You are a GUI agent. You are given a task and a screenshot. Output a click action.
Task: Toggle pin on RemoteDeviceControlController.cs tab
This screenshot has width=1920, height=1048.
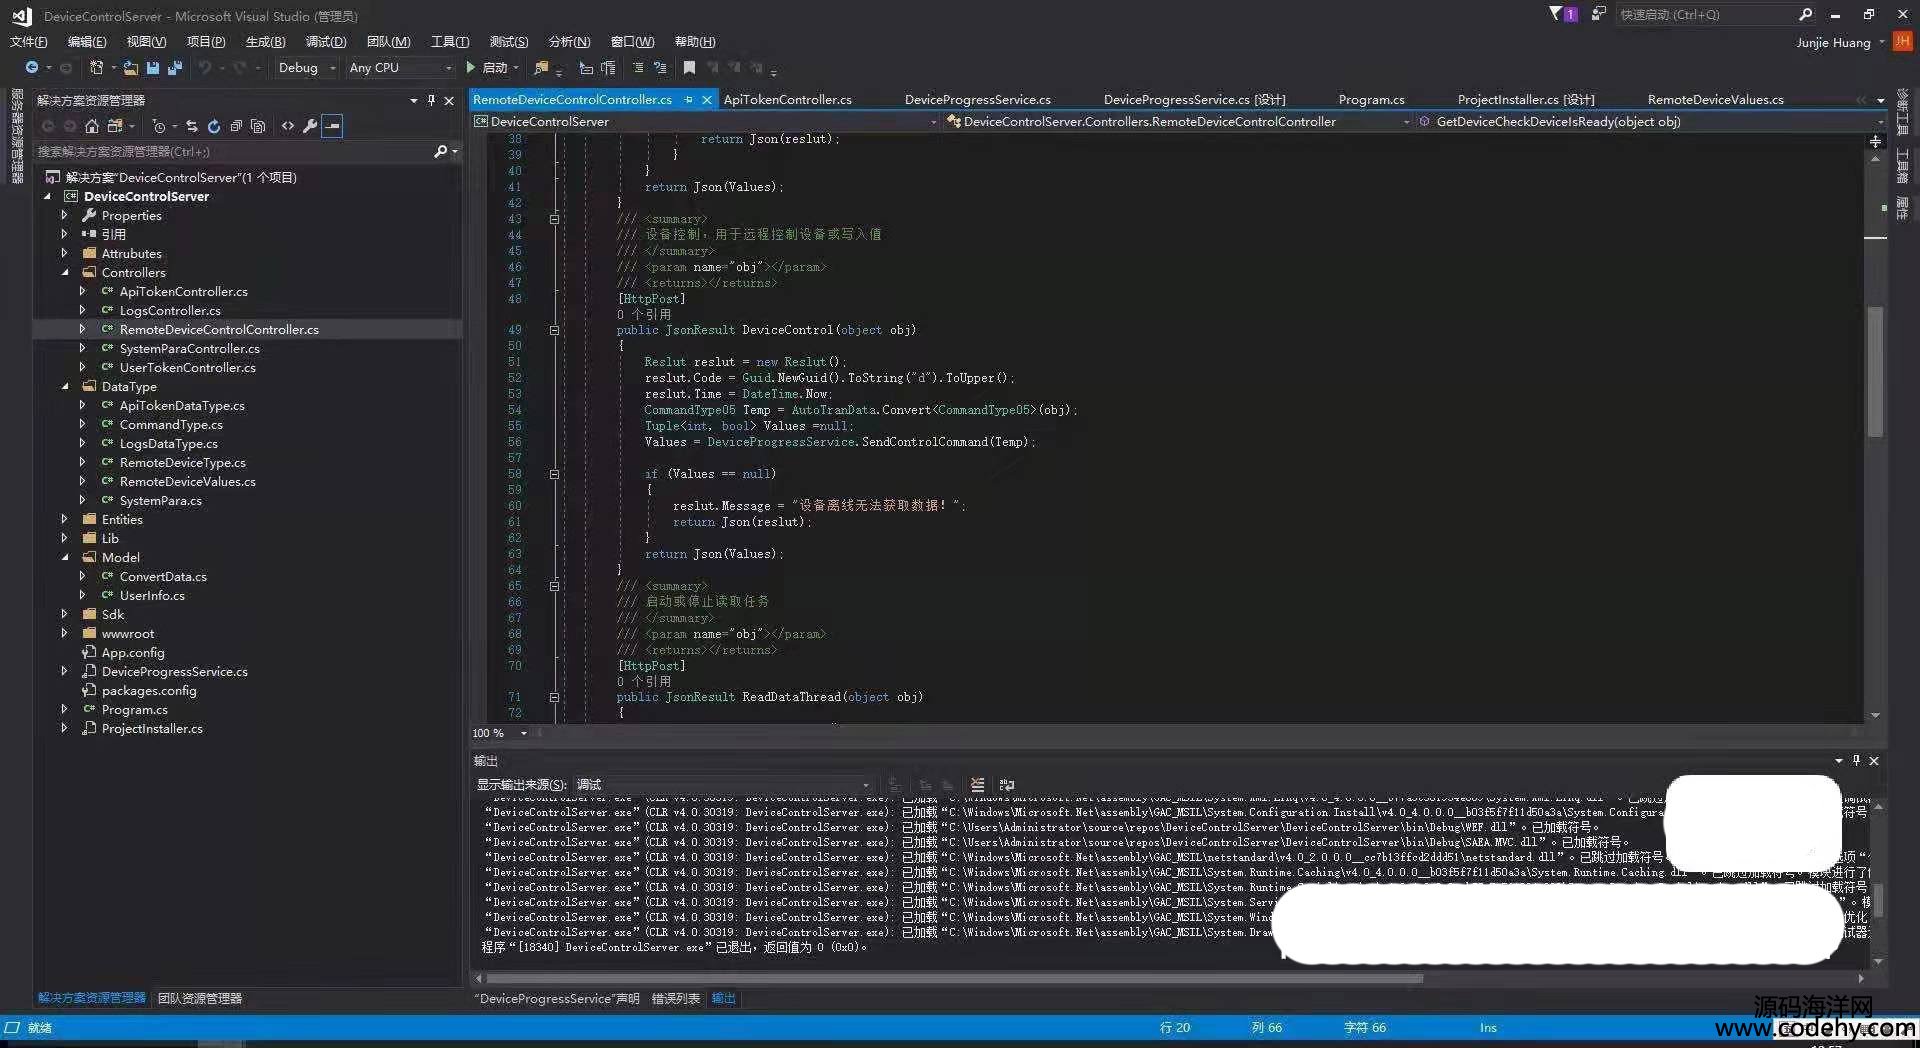(689, 100)
